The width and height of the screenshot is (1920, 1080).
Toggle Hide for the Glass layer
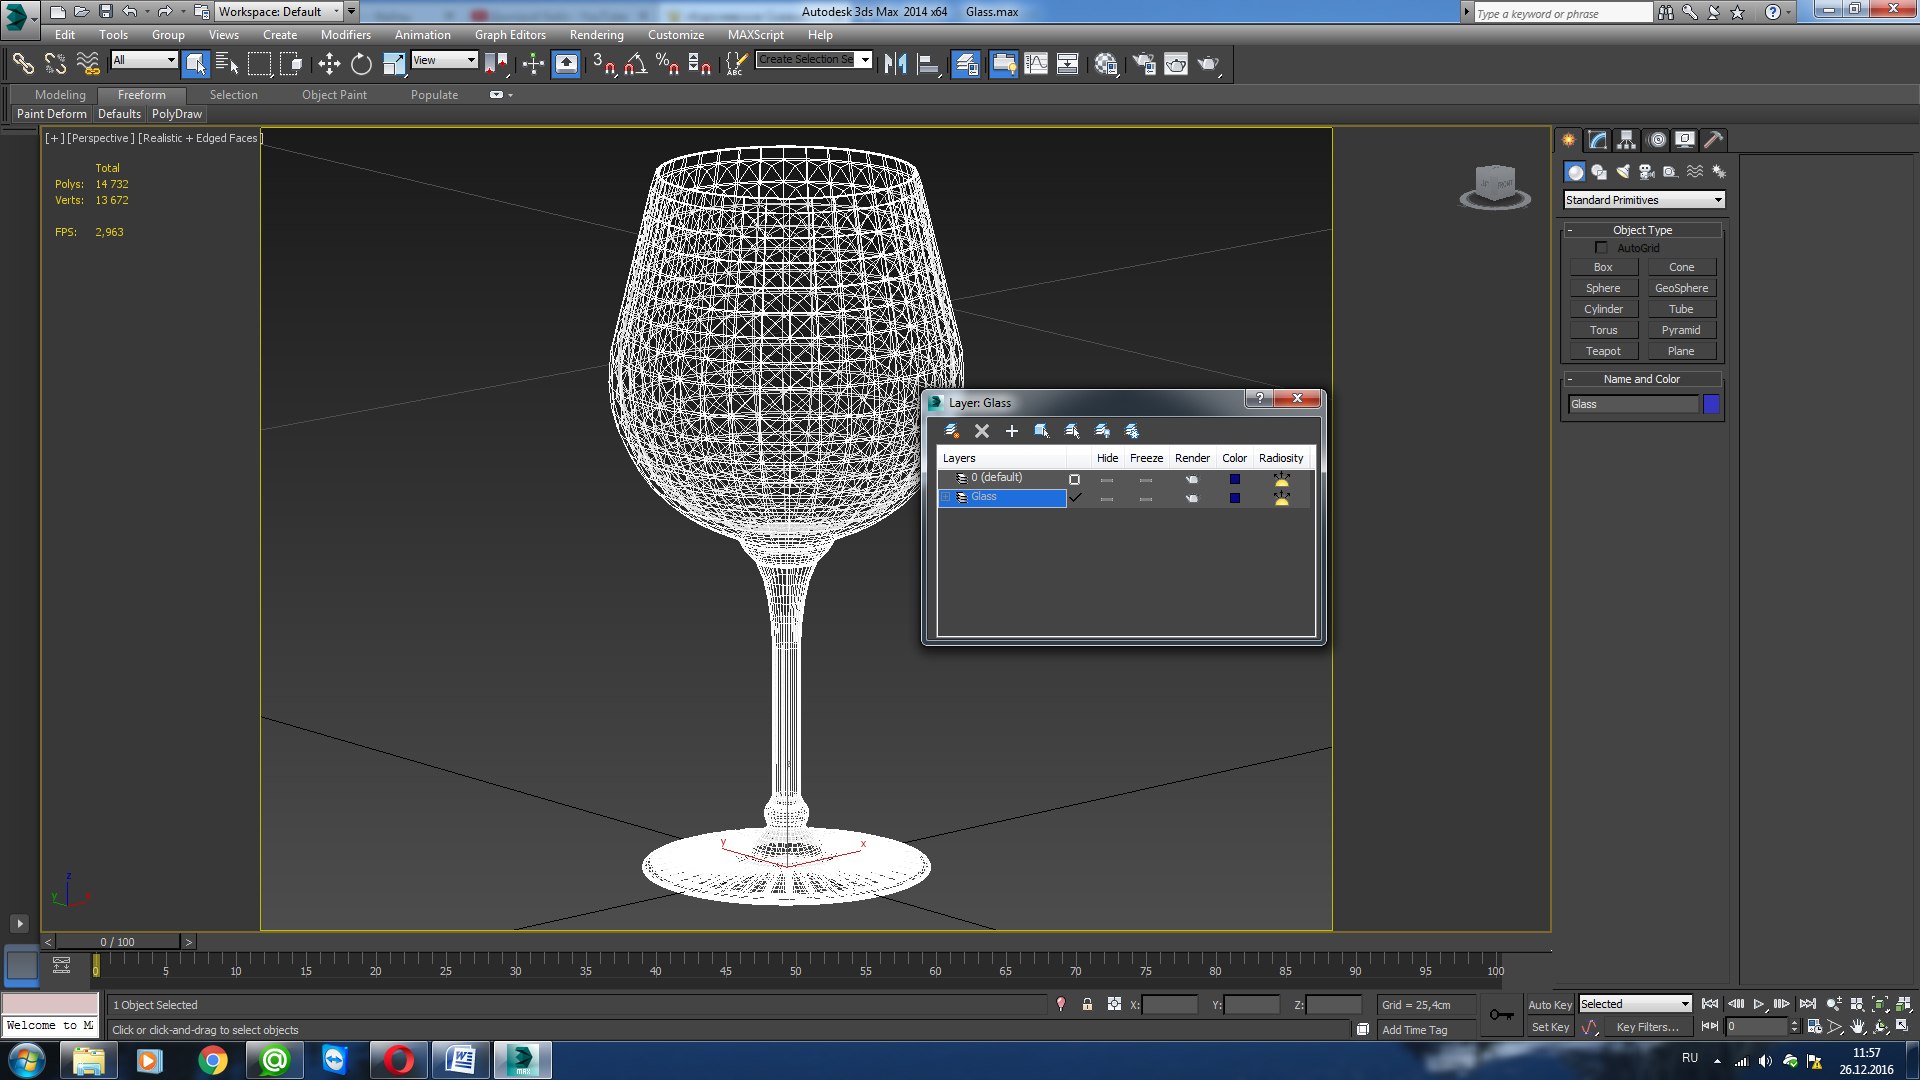pos(1106,498)
